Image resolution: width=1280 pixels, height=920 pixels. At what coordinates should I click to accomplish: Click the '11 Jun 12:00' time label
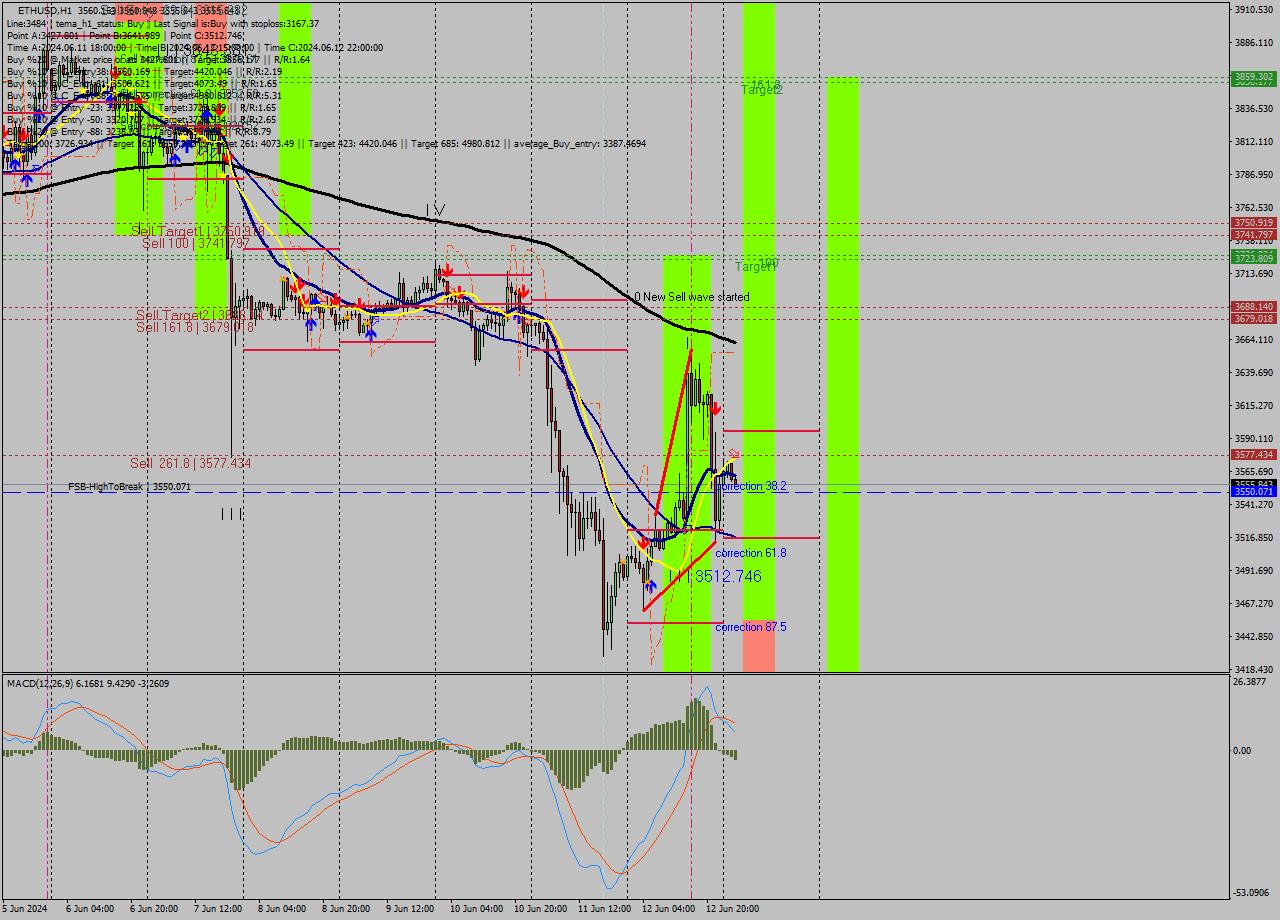tap(604, 909)
